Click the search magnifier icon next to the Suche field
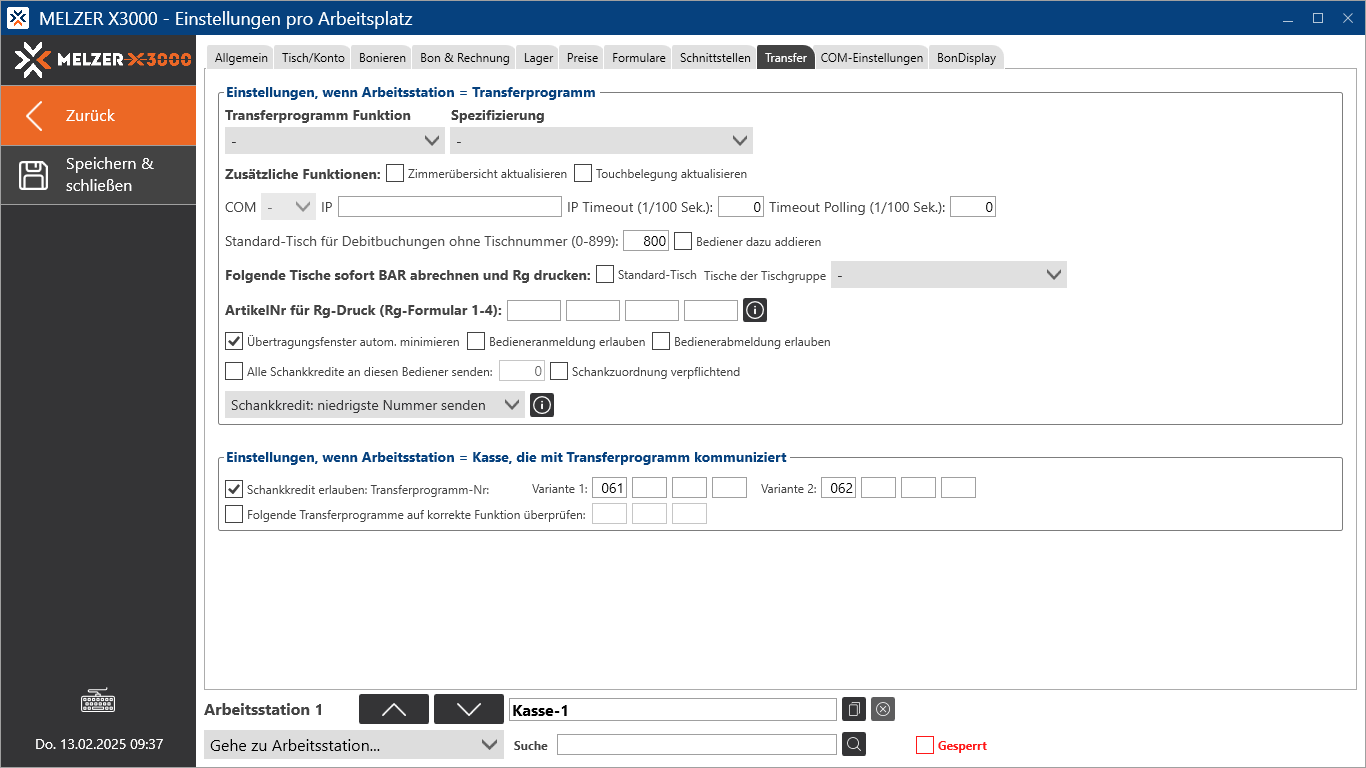Viewport: 1366px width, 768px height. click(853, 744)
